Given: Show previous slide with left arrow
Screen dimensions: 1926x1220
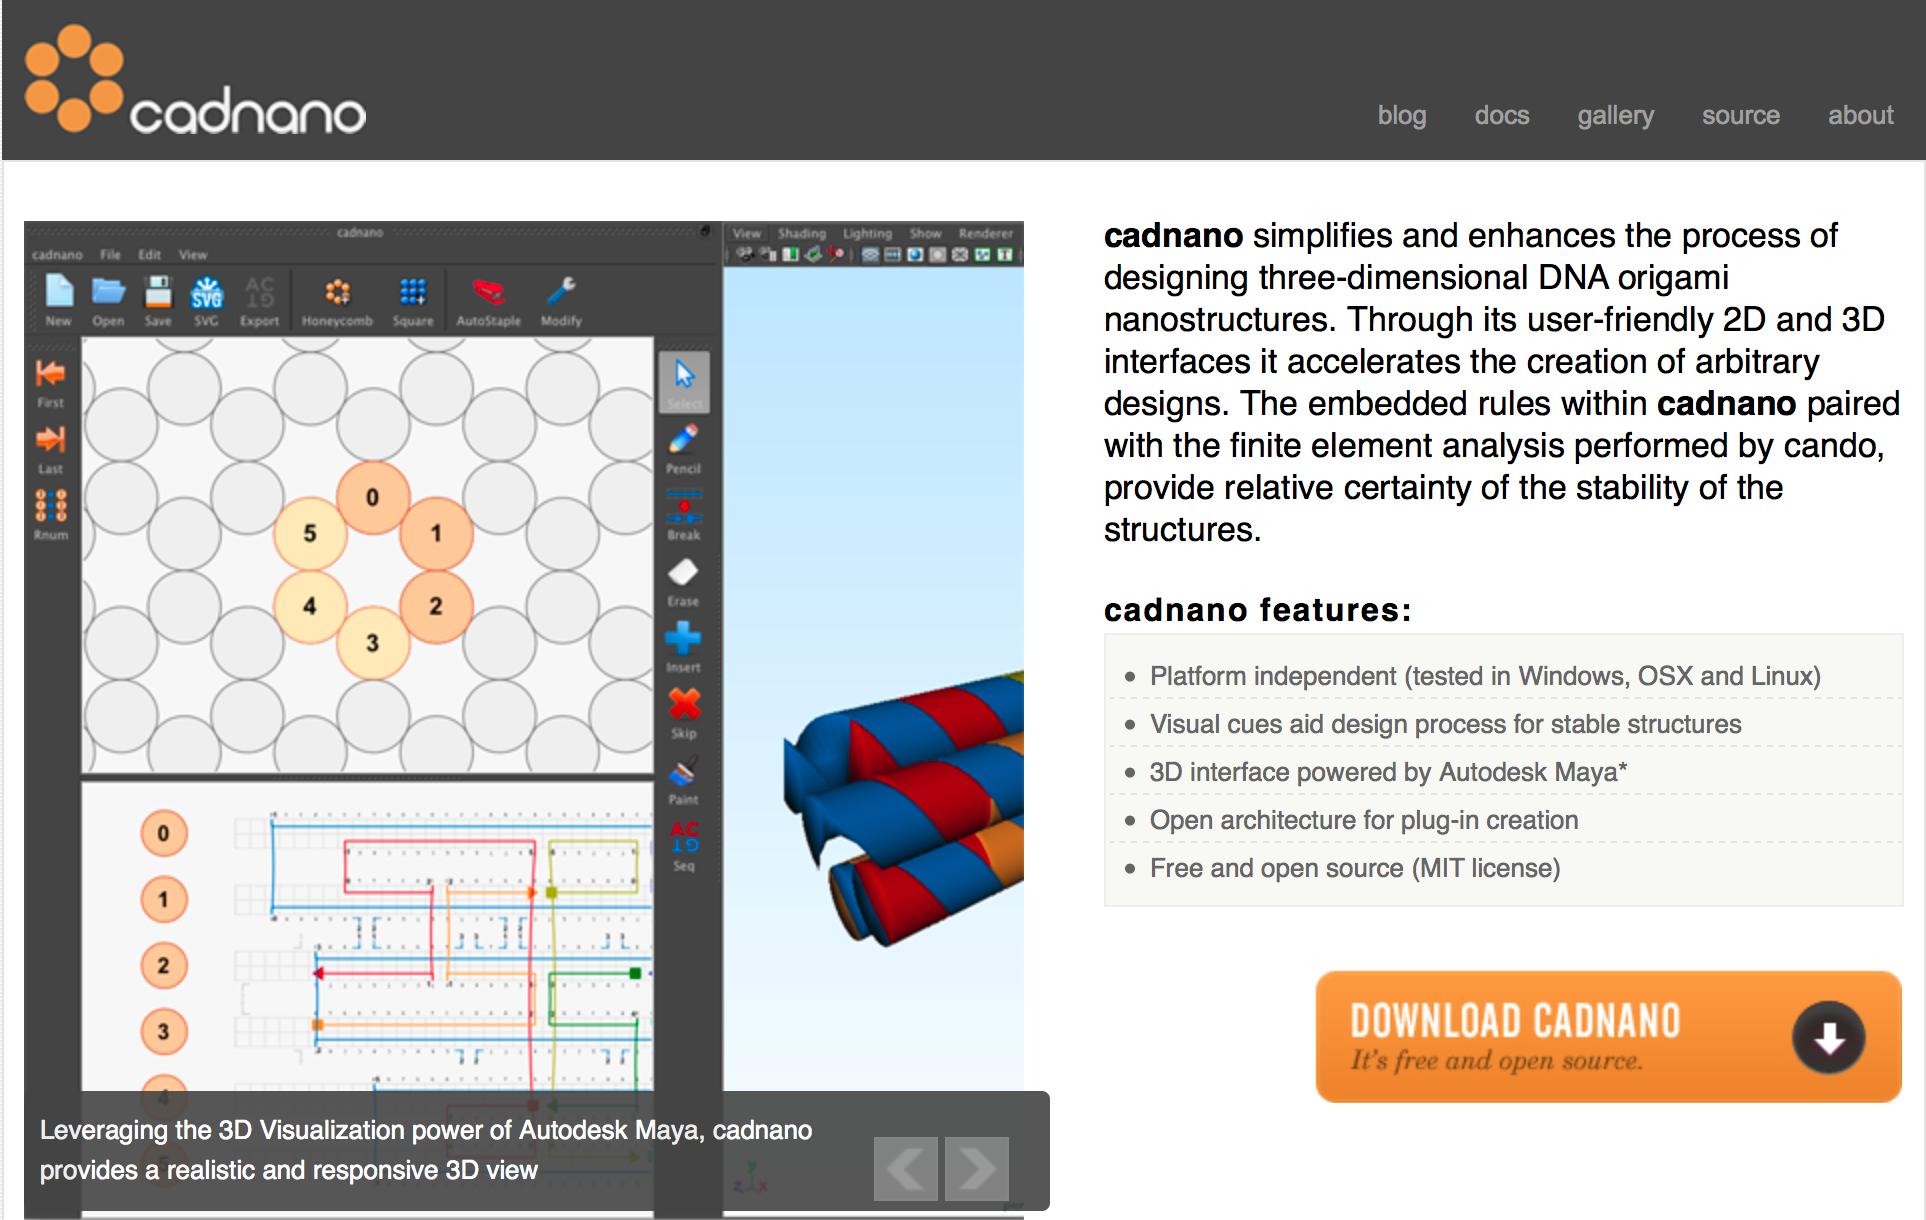Looking at the screenshot, I should point(905,1168).
